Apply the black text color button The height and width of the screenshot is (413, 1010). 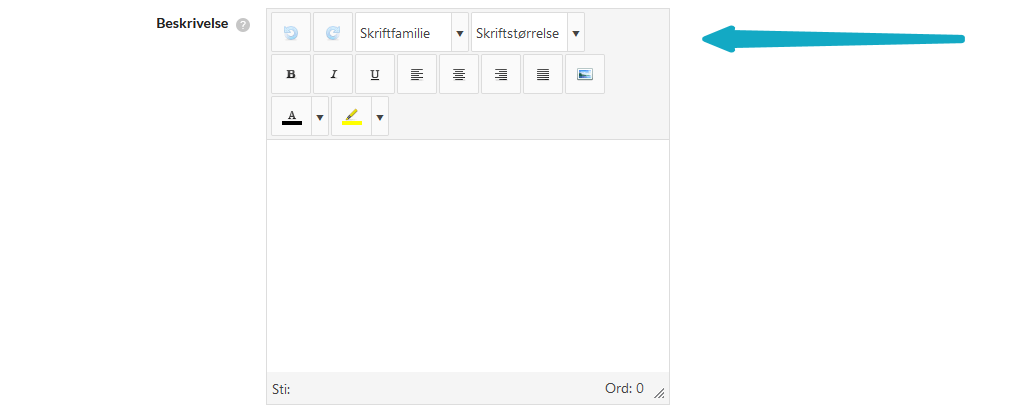(292, 117)
